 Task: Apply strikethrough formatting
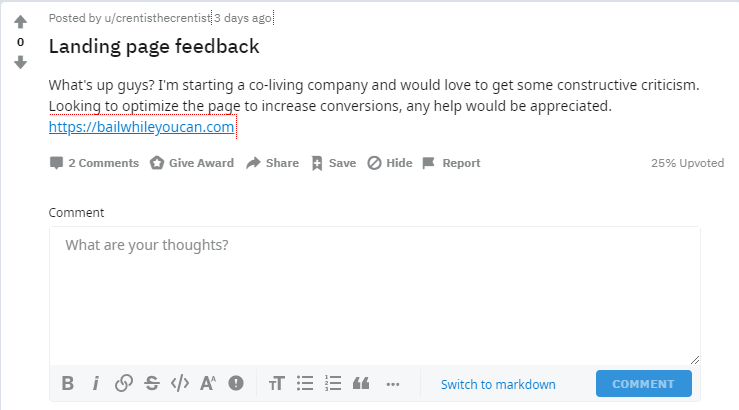point(152,383)
